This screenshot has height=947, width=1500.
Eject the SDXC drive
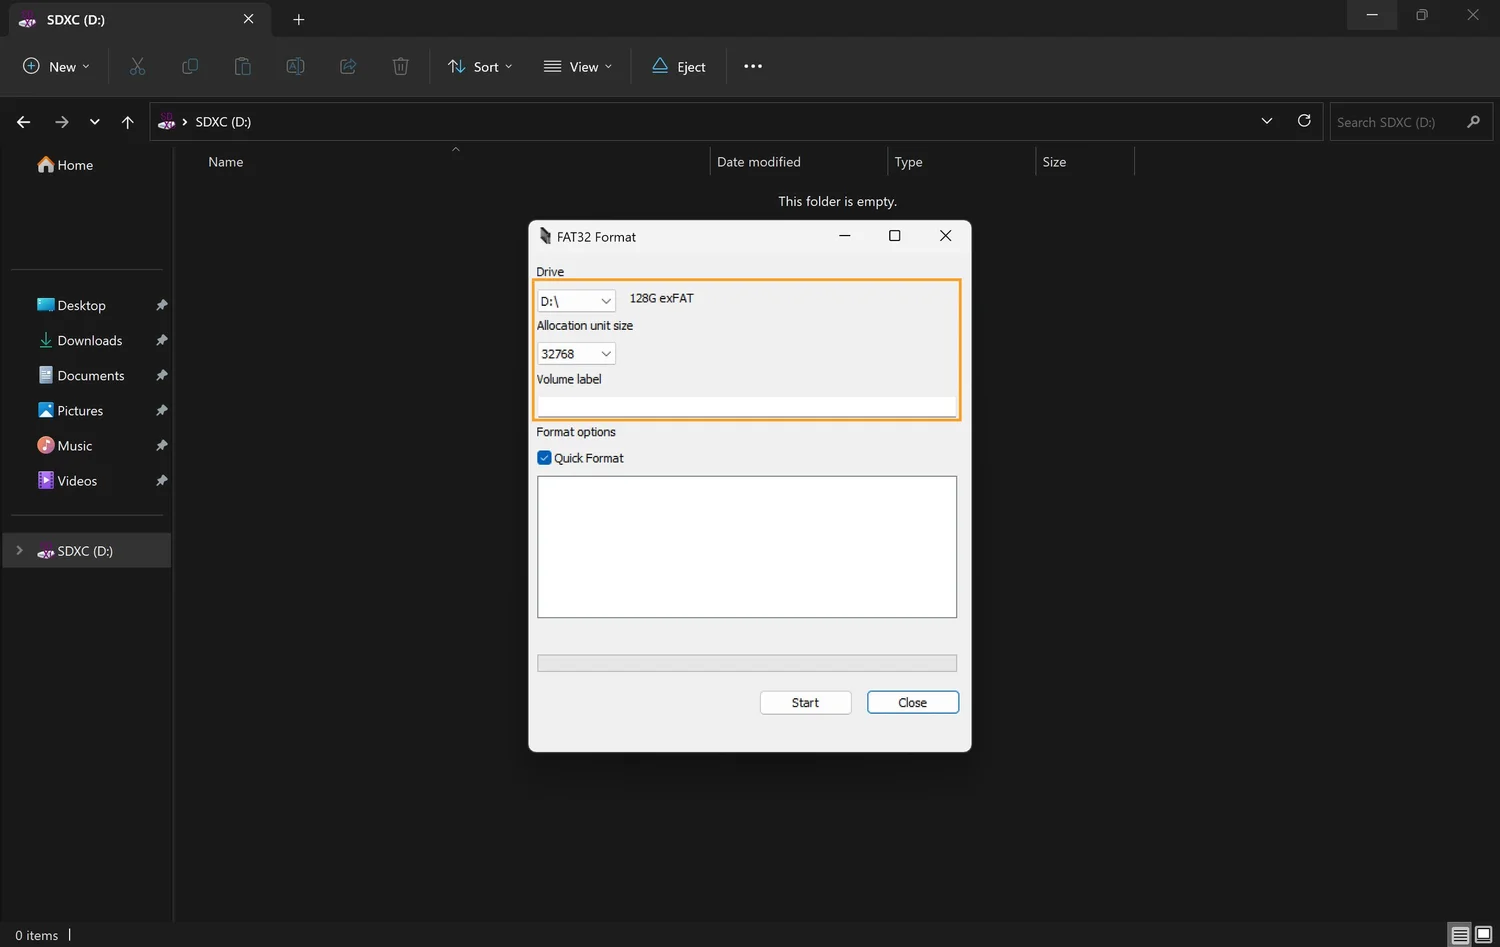(678, 66)
